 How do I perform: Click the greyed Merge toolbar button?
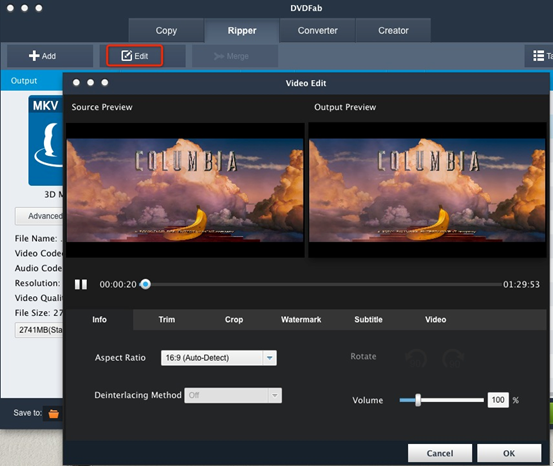(x=235, y=56)
